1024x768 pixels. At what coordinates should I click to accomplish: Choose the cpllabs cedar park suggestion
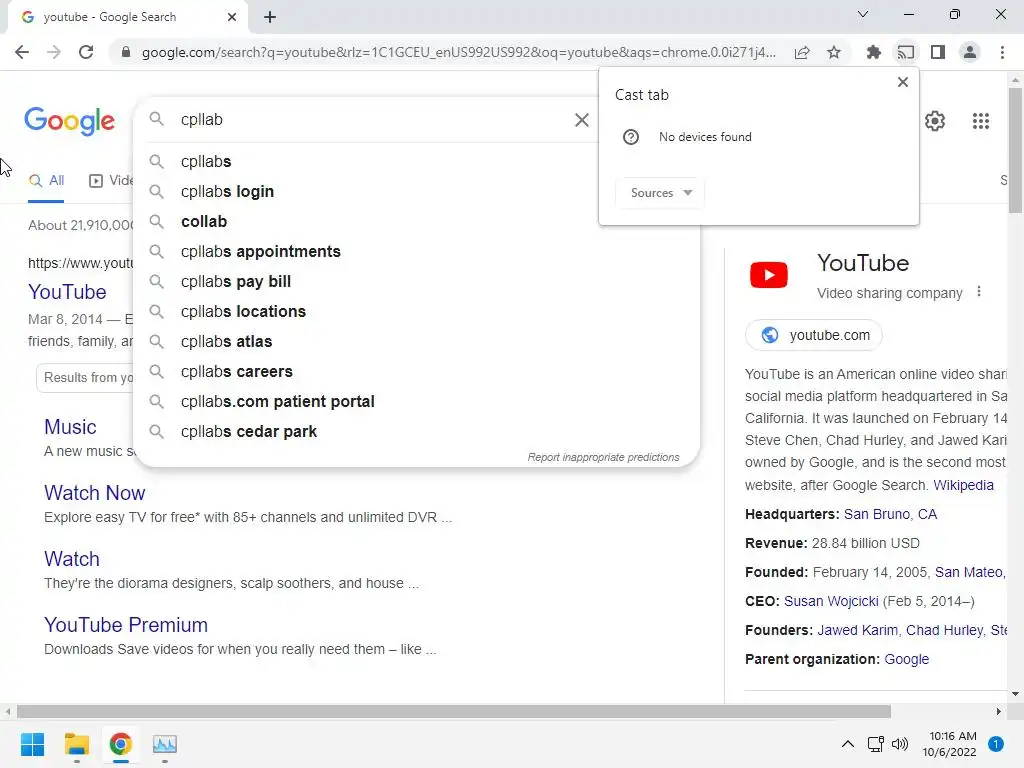point(417,432)
